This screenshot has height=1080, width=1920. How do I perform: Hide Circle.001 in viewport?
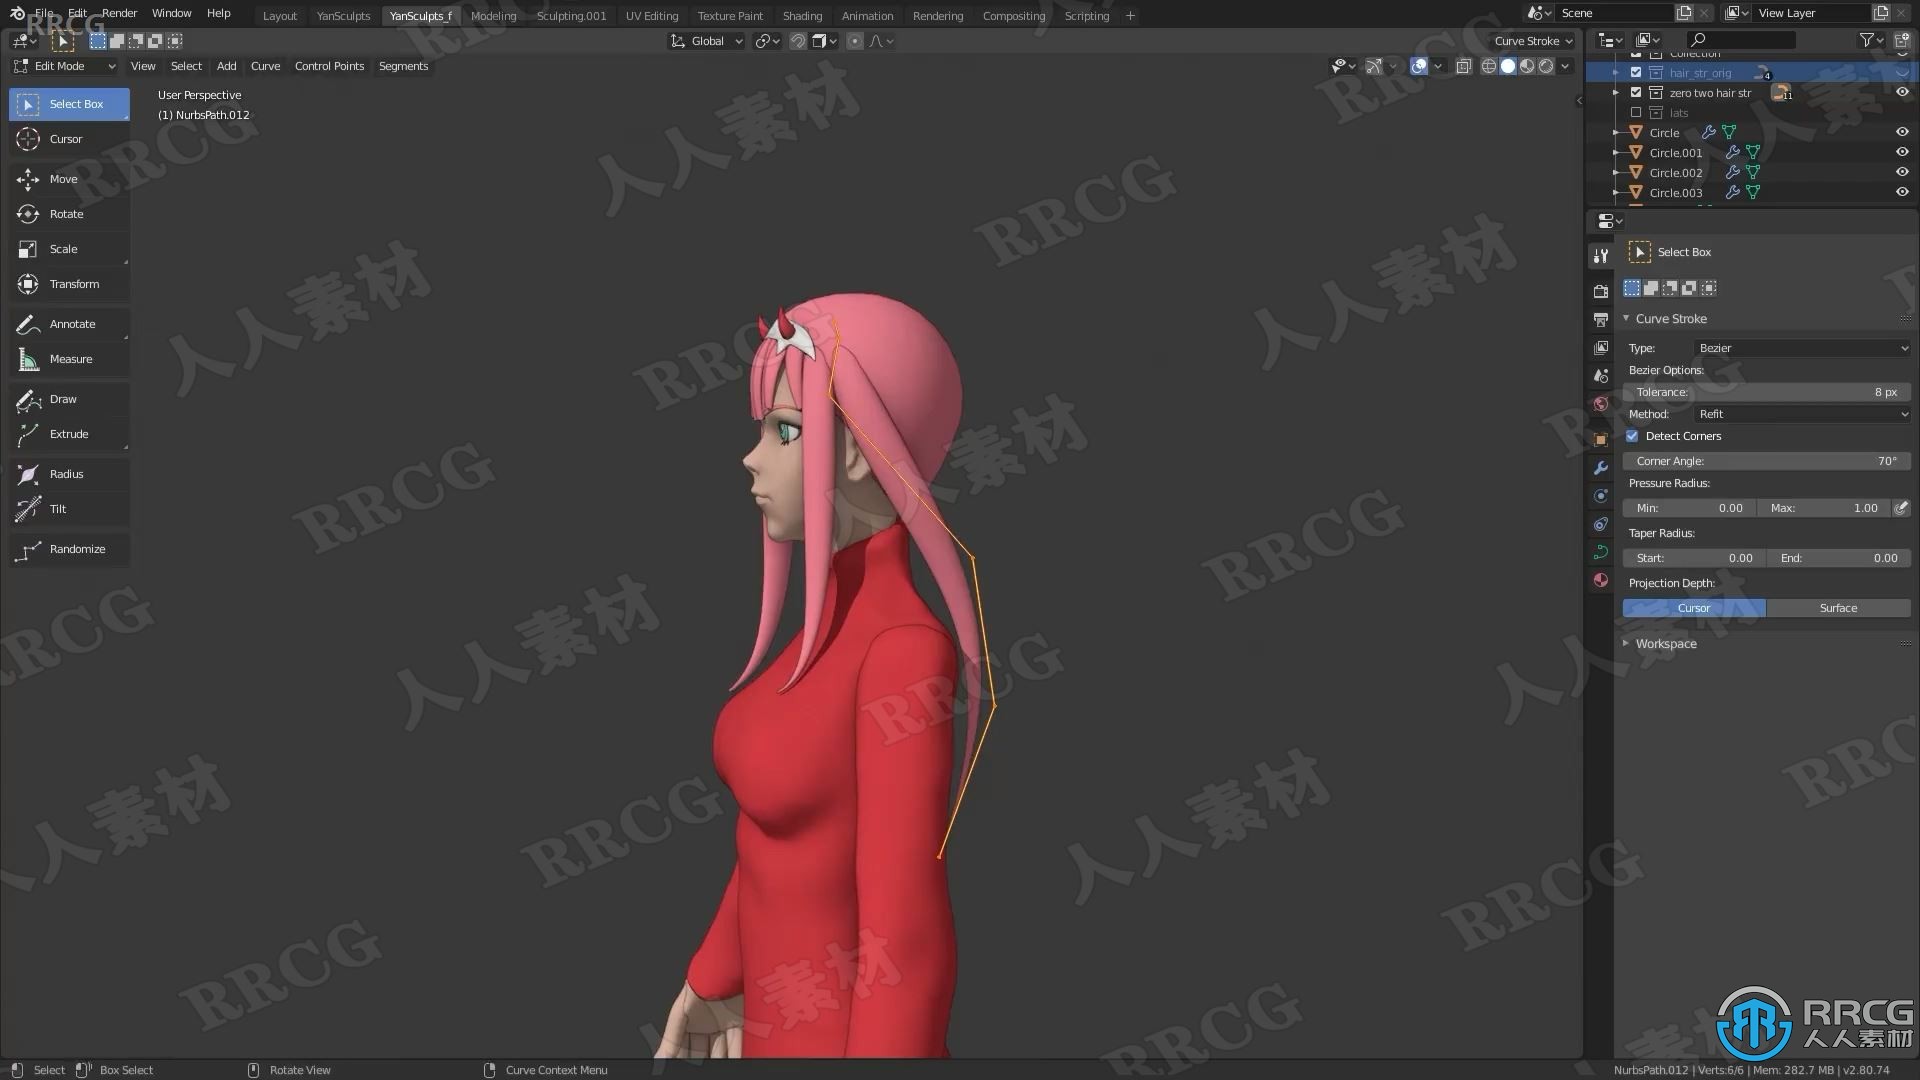pyautogui.click(x=1902, y=152)
